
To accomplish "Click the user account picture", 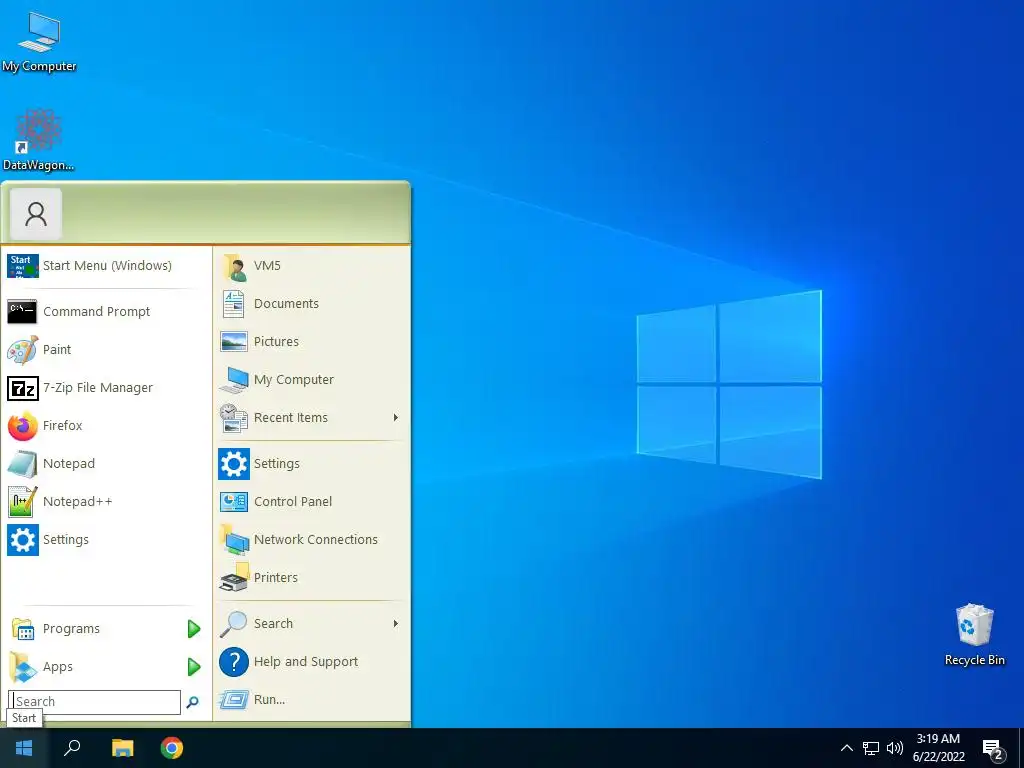I will click(36, 214).
